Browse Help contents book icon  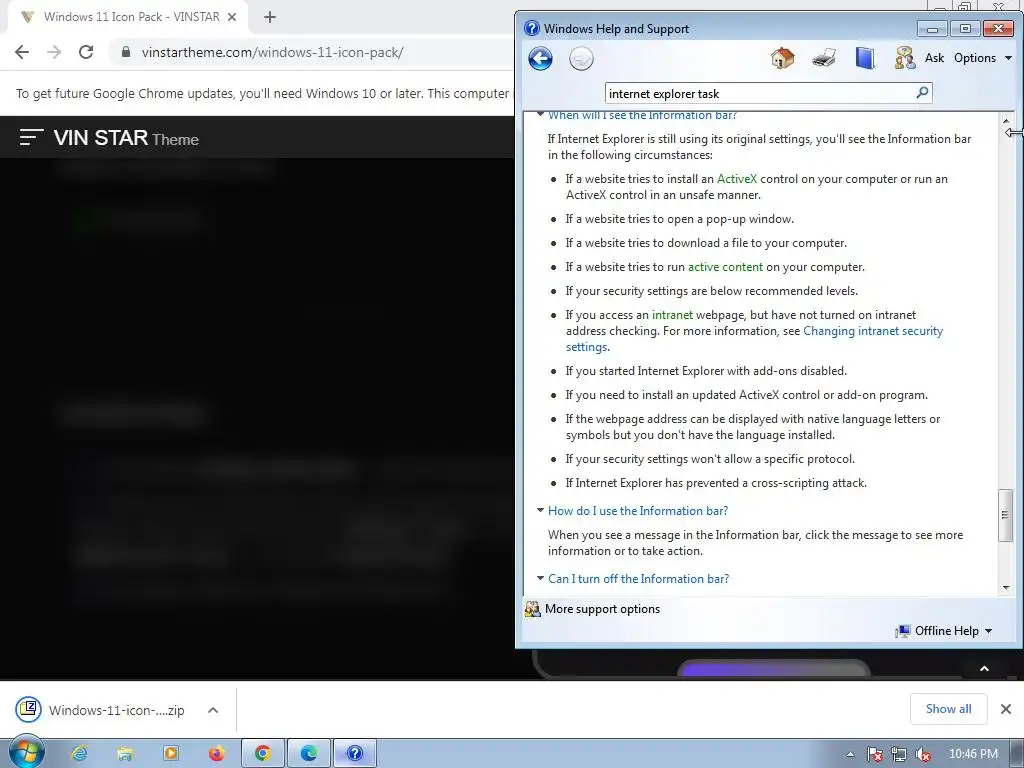point(865,58)
